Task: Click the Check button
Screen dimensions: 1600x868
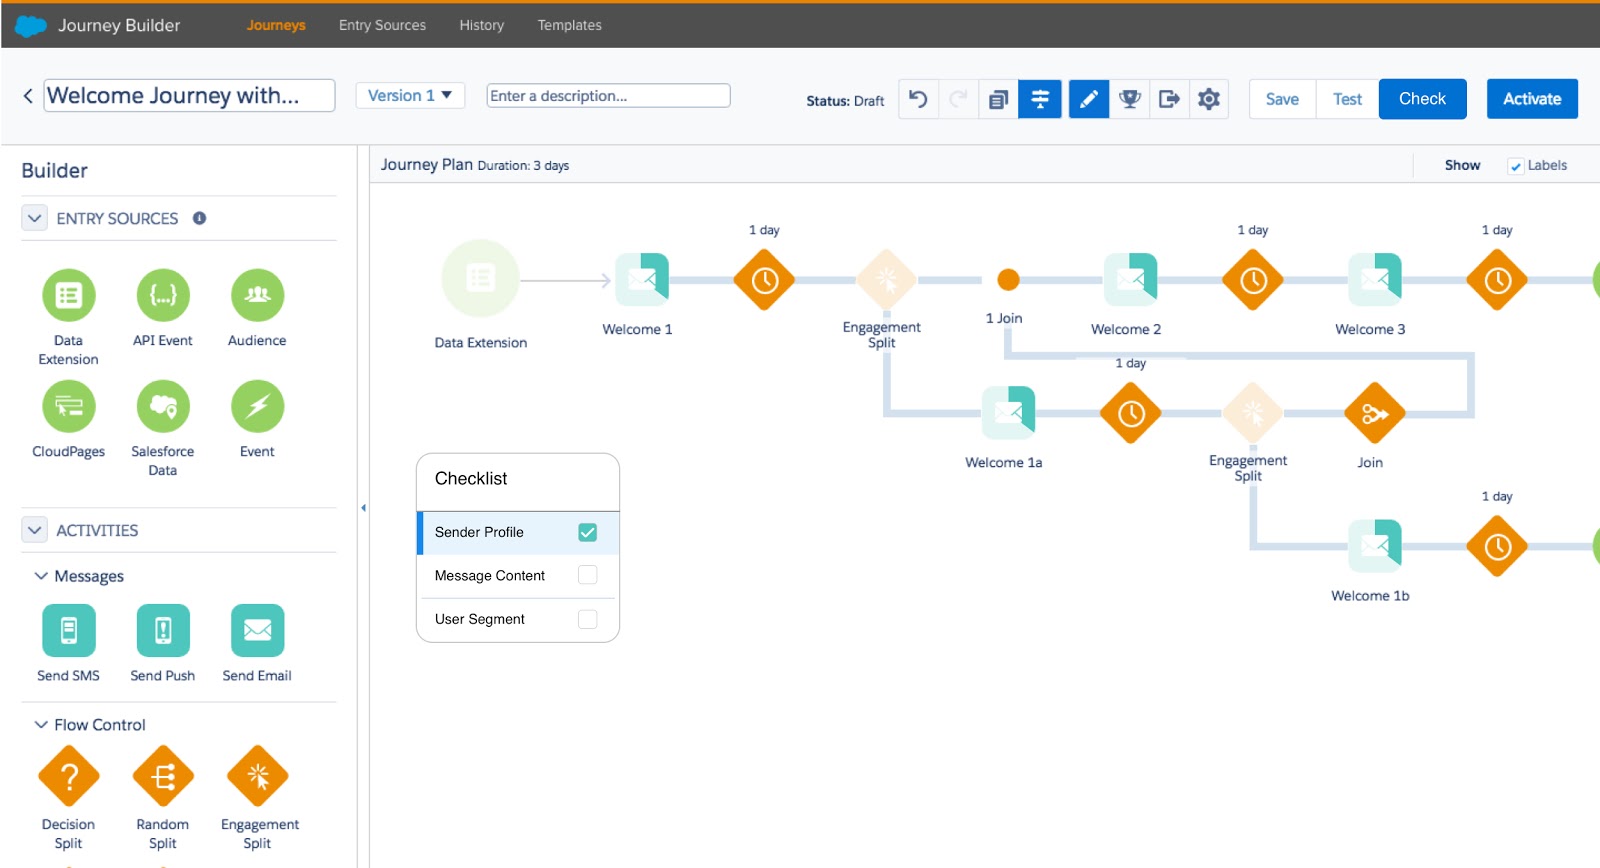Action: pyautogui.click(x=1423, y=99)
